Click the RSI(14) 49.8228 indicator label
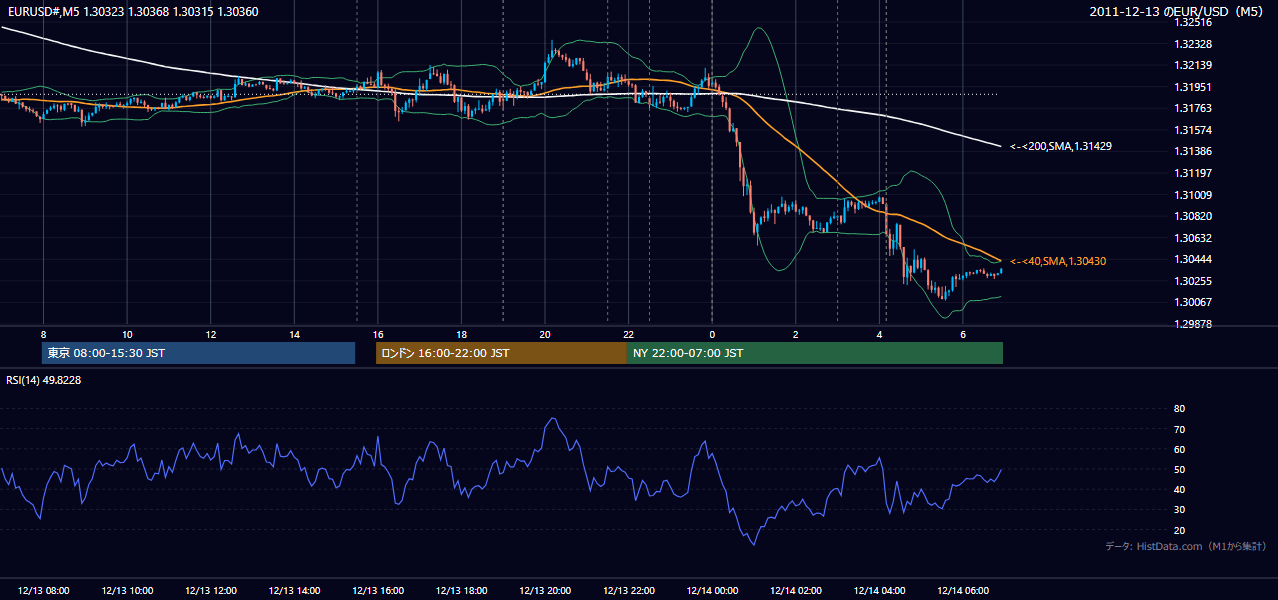This screenshot has width=1278, height=600. [x=44, y=380]
